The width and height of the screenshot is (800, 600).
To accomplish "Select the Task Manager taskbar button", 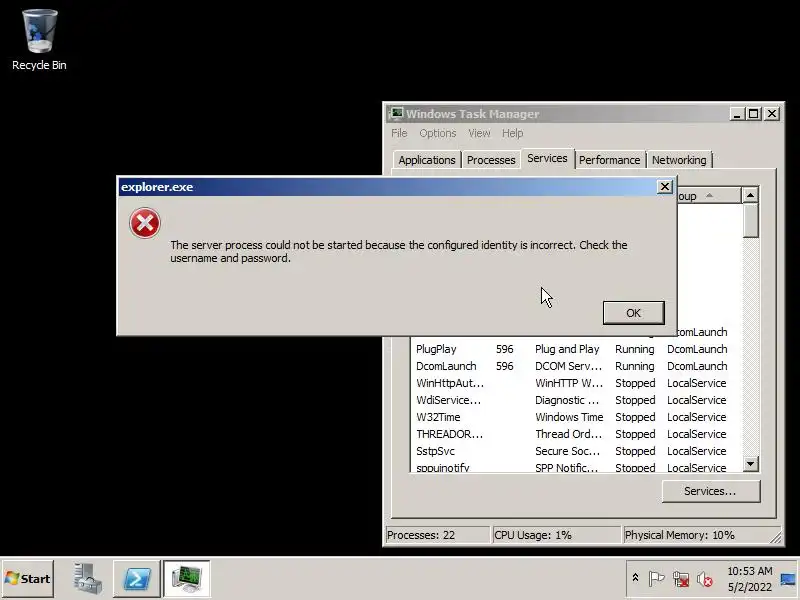I will click(x=187, y=578).
